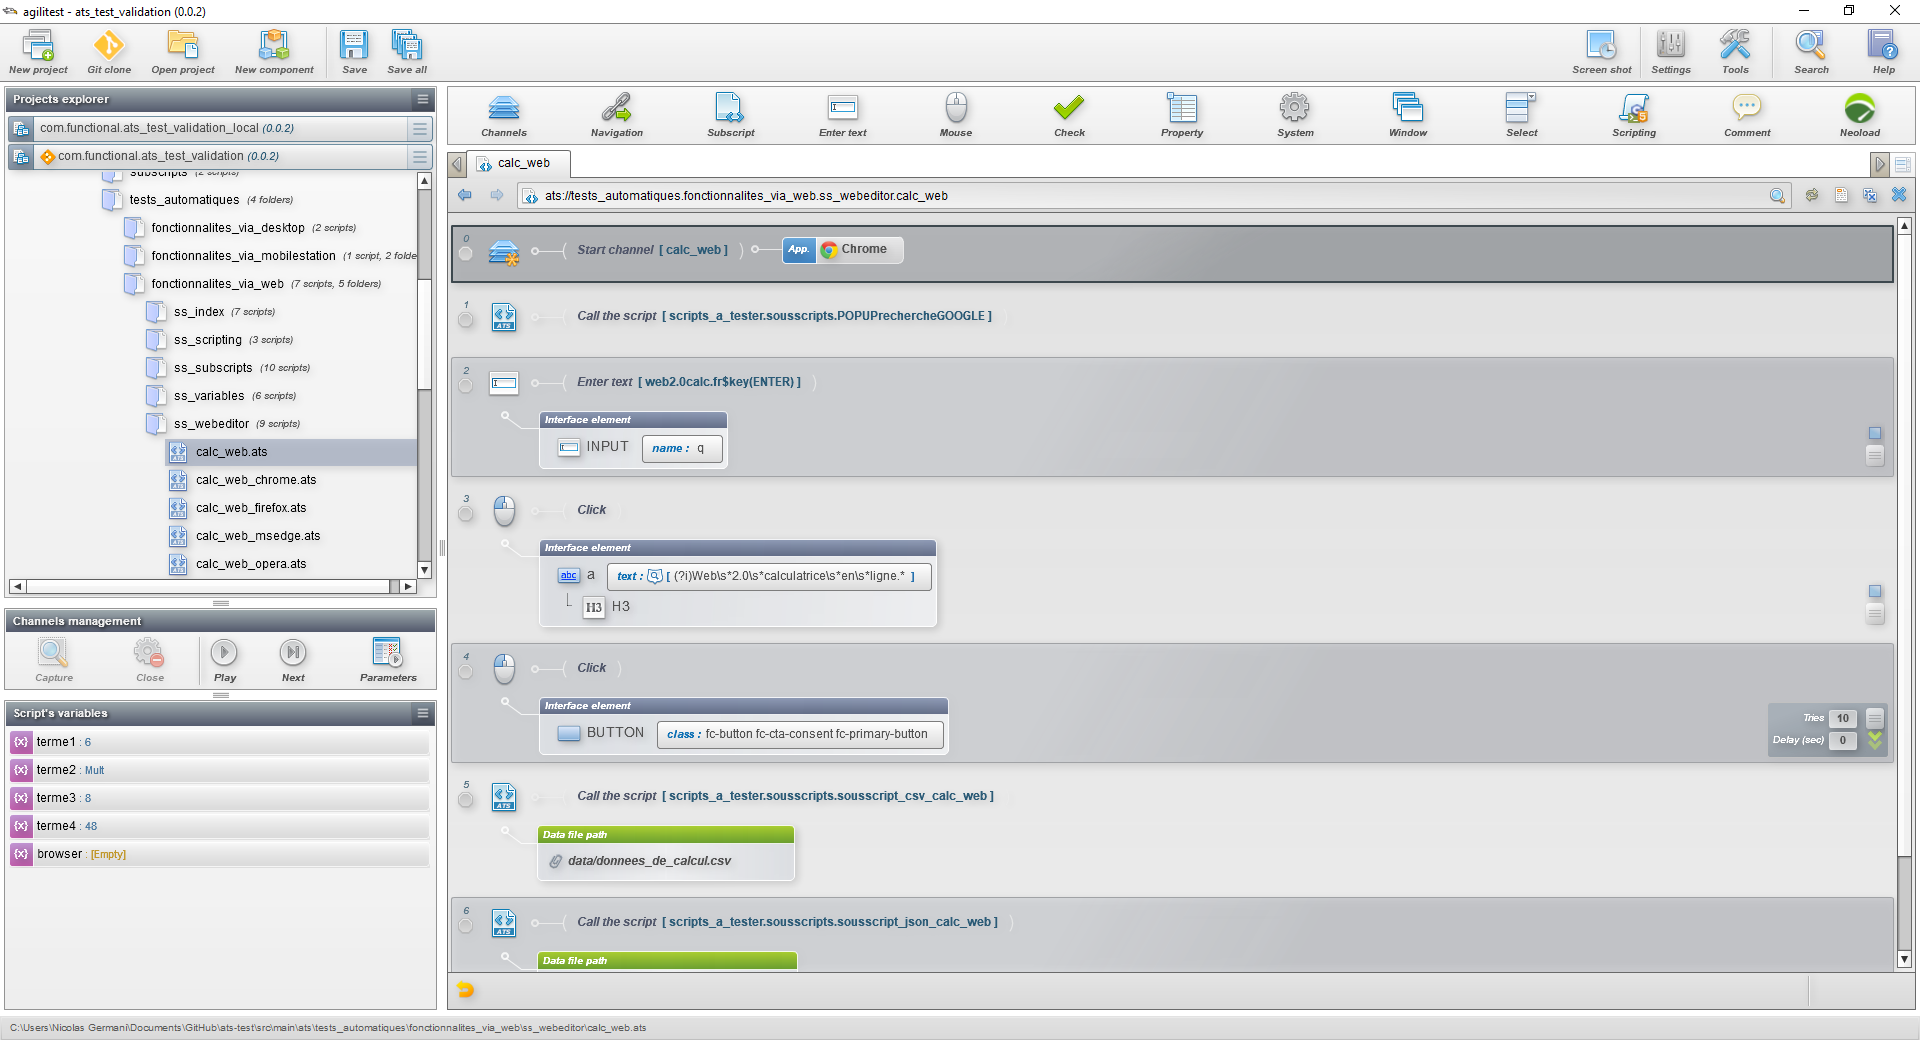Image resolution: width=1920 pixels, height=1040 pixels.
Task: Expand the ss_index folder
Action: pos(156,312)
